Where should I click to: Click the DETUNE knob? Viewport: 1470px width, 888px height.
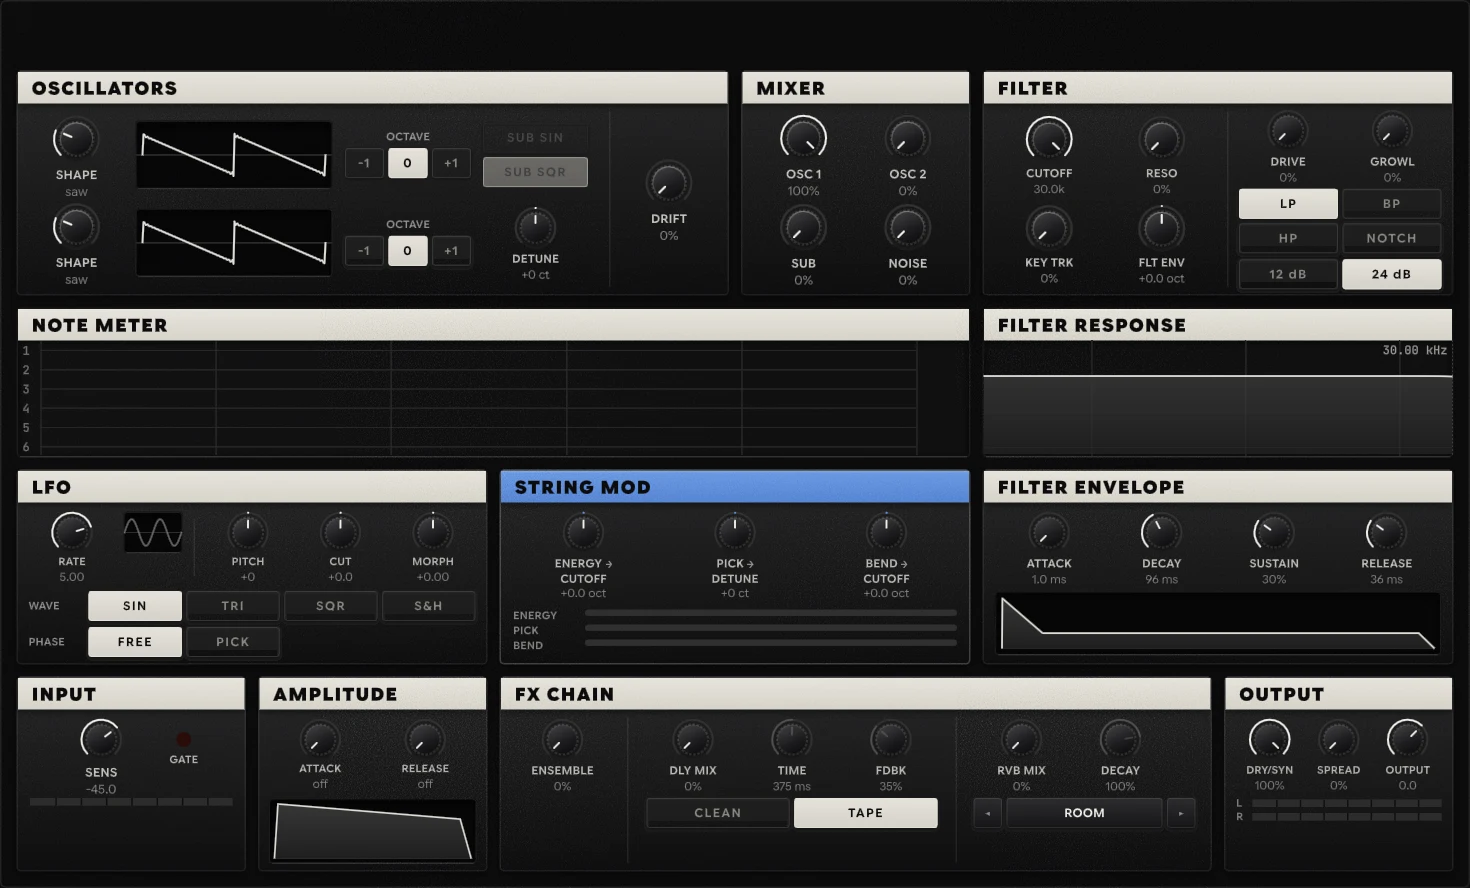pos(535,227)
